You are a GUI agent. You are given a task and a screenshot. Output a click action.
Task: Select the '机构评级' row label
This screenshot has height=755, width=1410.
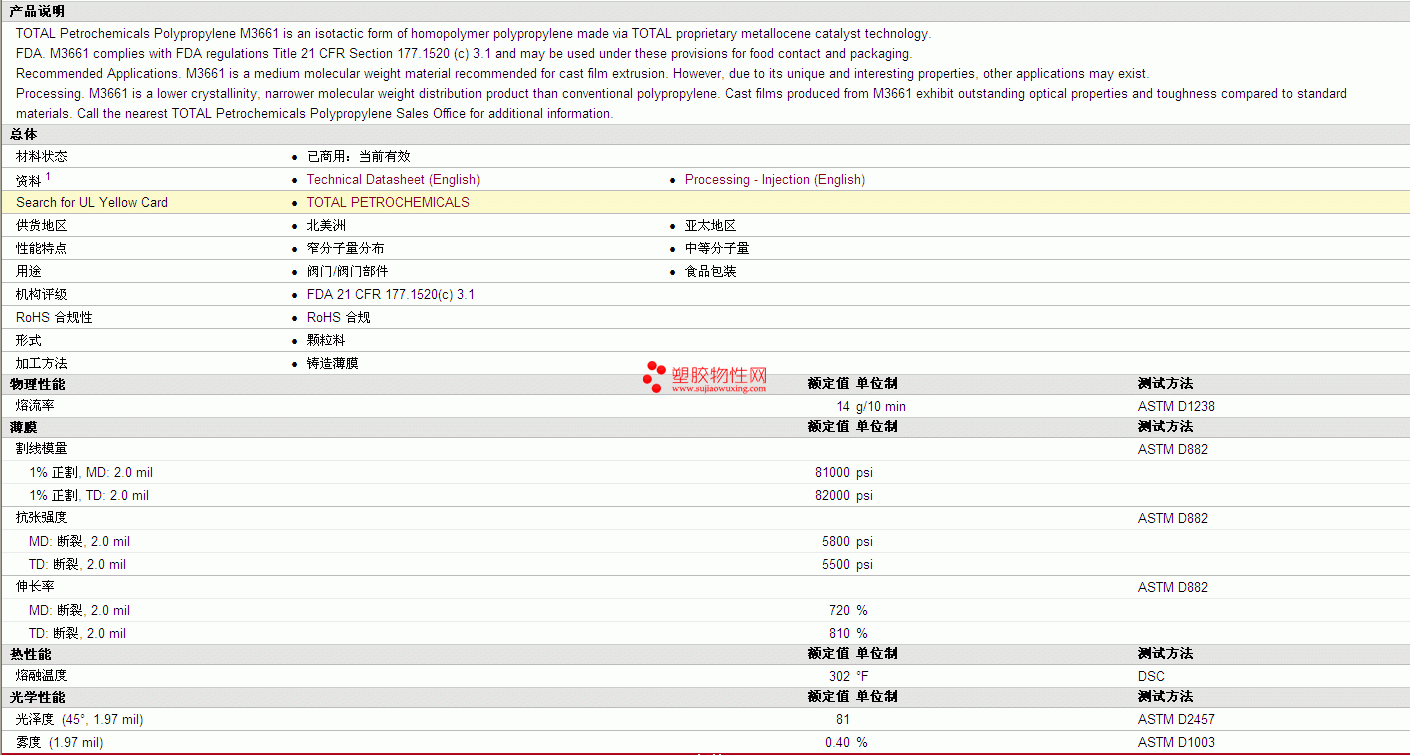click(42, 294)
